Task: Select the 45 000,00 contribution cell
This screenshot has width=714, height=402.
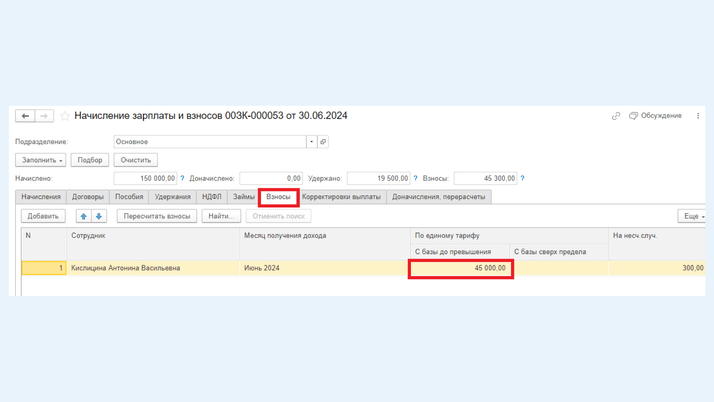Action: pos(461,269)
